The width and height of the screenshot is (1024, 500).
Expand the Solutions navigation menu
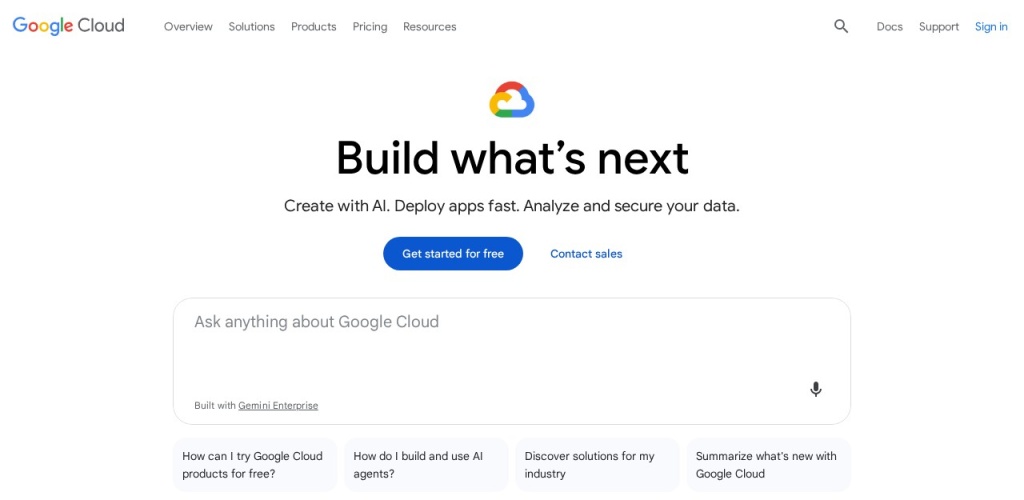point(251,27)
